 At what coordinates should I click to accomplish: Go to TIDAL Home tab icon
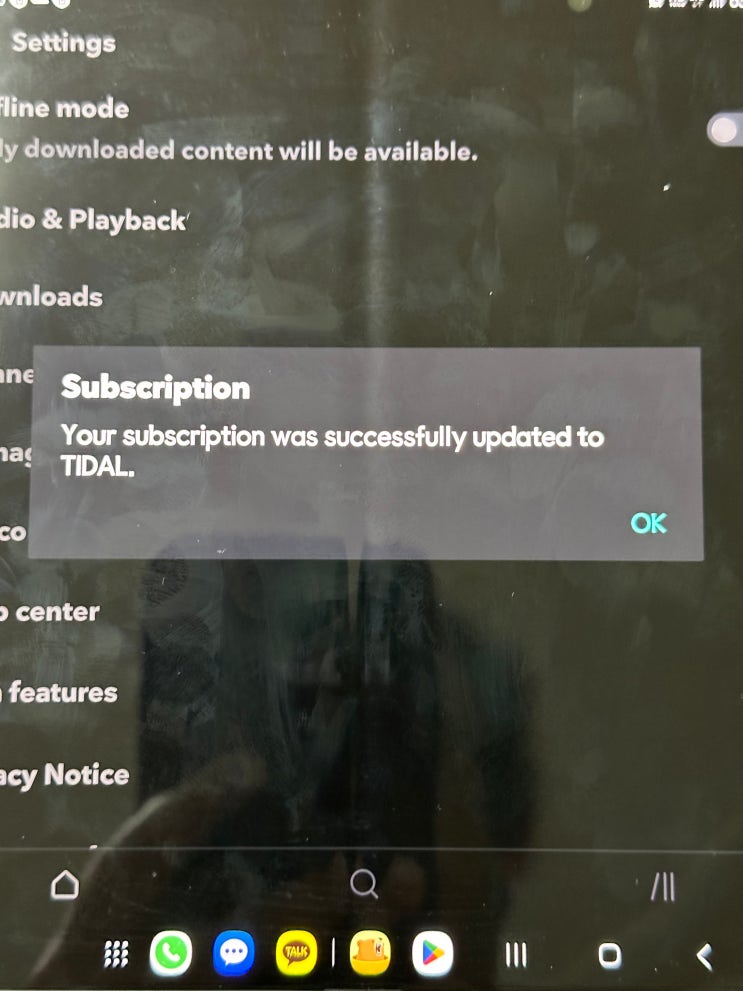[x=64, y=884]
